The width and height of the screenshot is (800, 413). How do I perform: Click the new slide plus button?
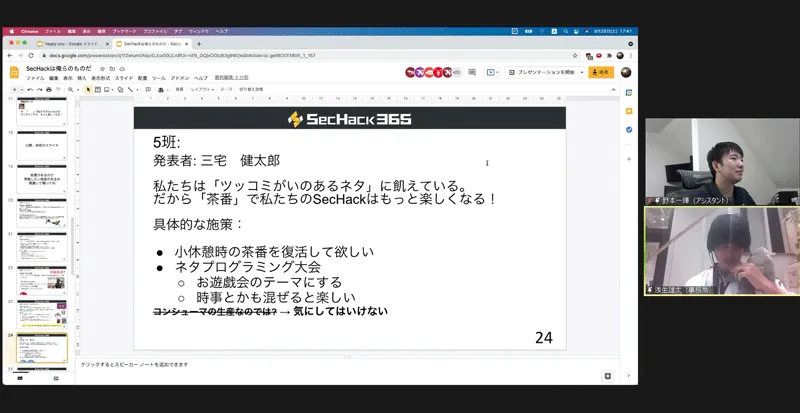coord(14,89)
